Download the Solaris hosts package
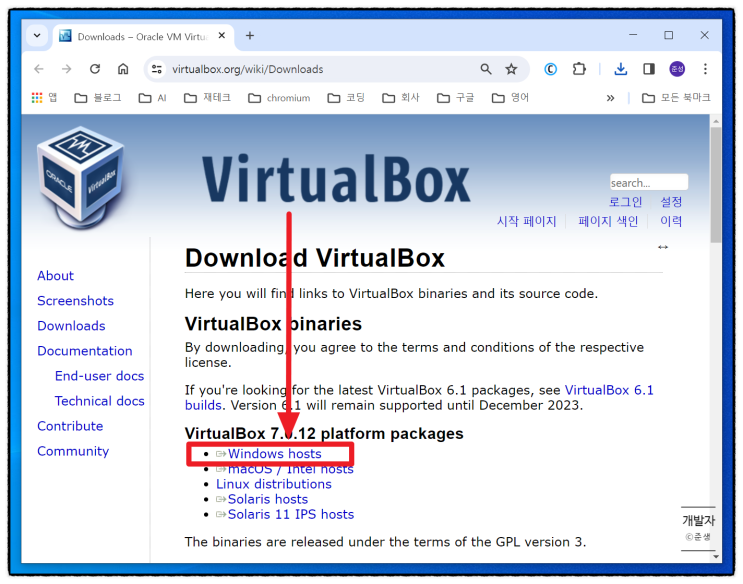743x584 pixels. click(x=268, y=500)
